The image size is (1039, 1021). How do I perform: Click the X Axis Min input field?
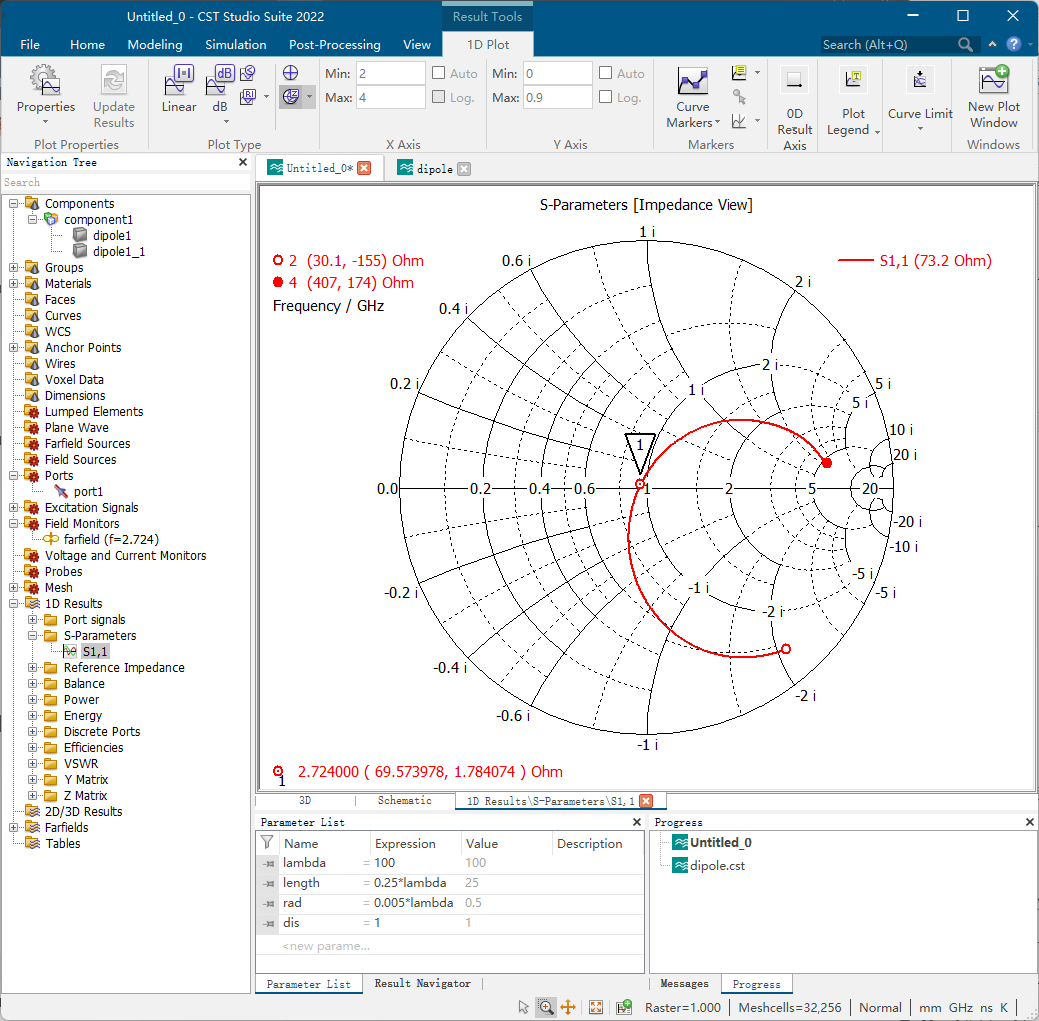391,73
